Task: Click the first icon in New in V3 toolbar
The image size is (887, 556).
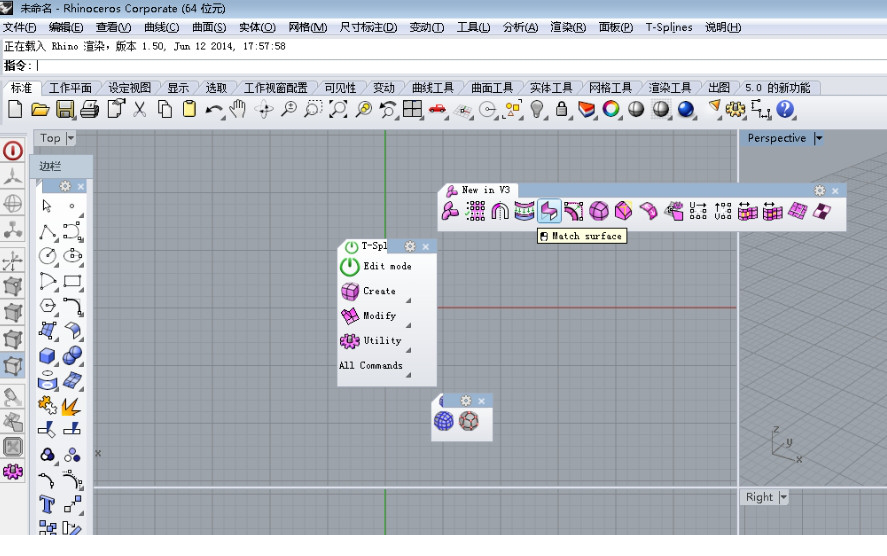Action: click(x=450, y=211)
